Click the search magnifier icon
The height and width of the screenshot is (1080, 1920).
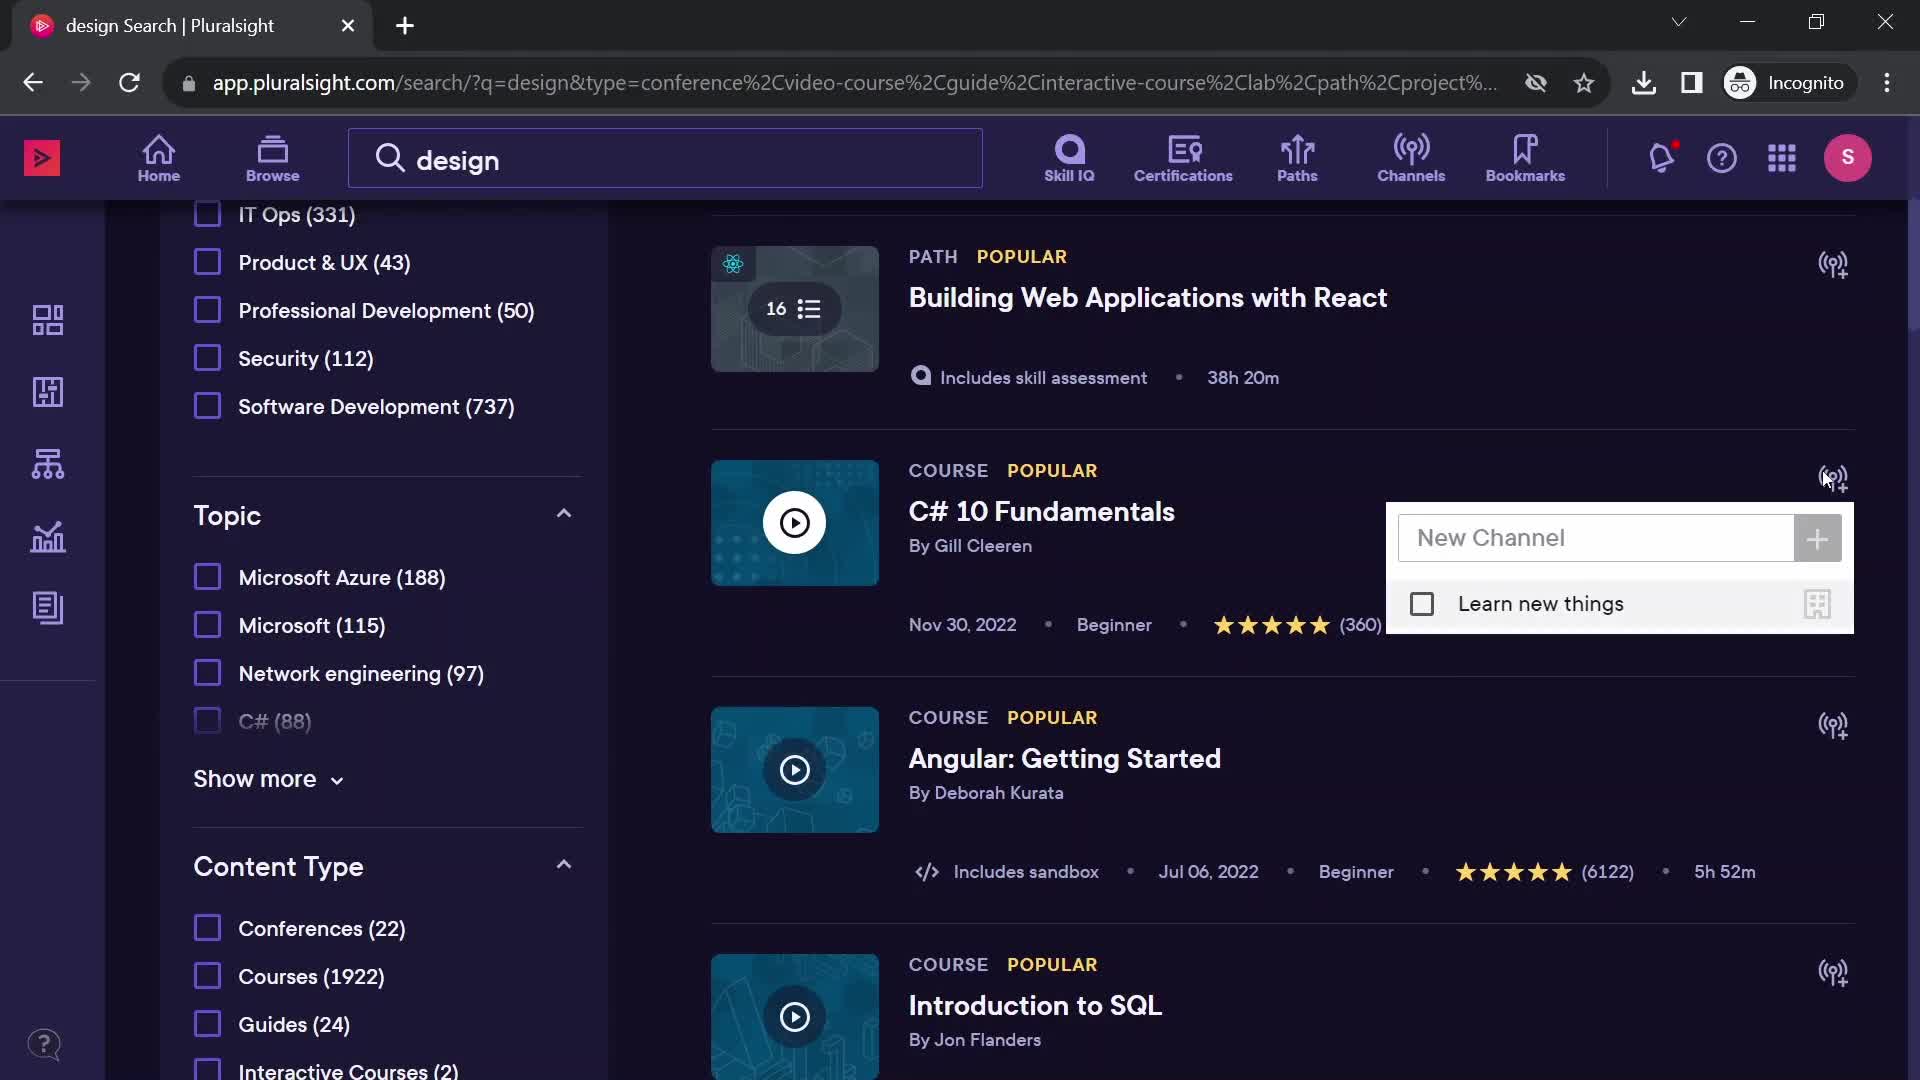(390, 158)
